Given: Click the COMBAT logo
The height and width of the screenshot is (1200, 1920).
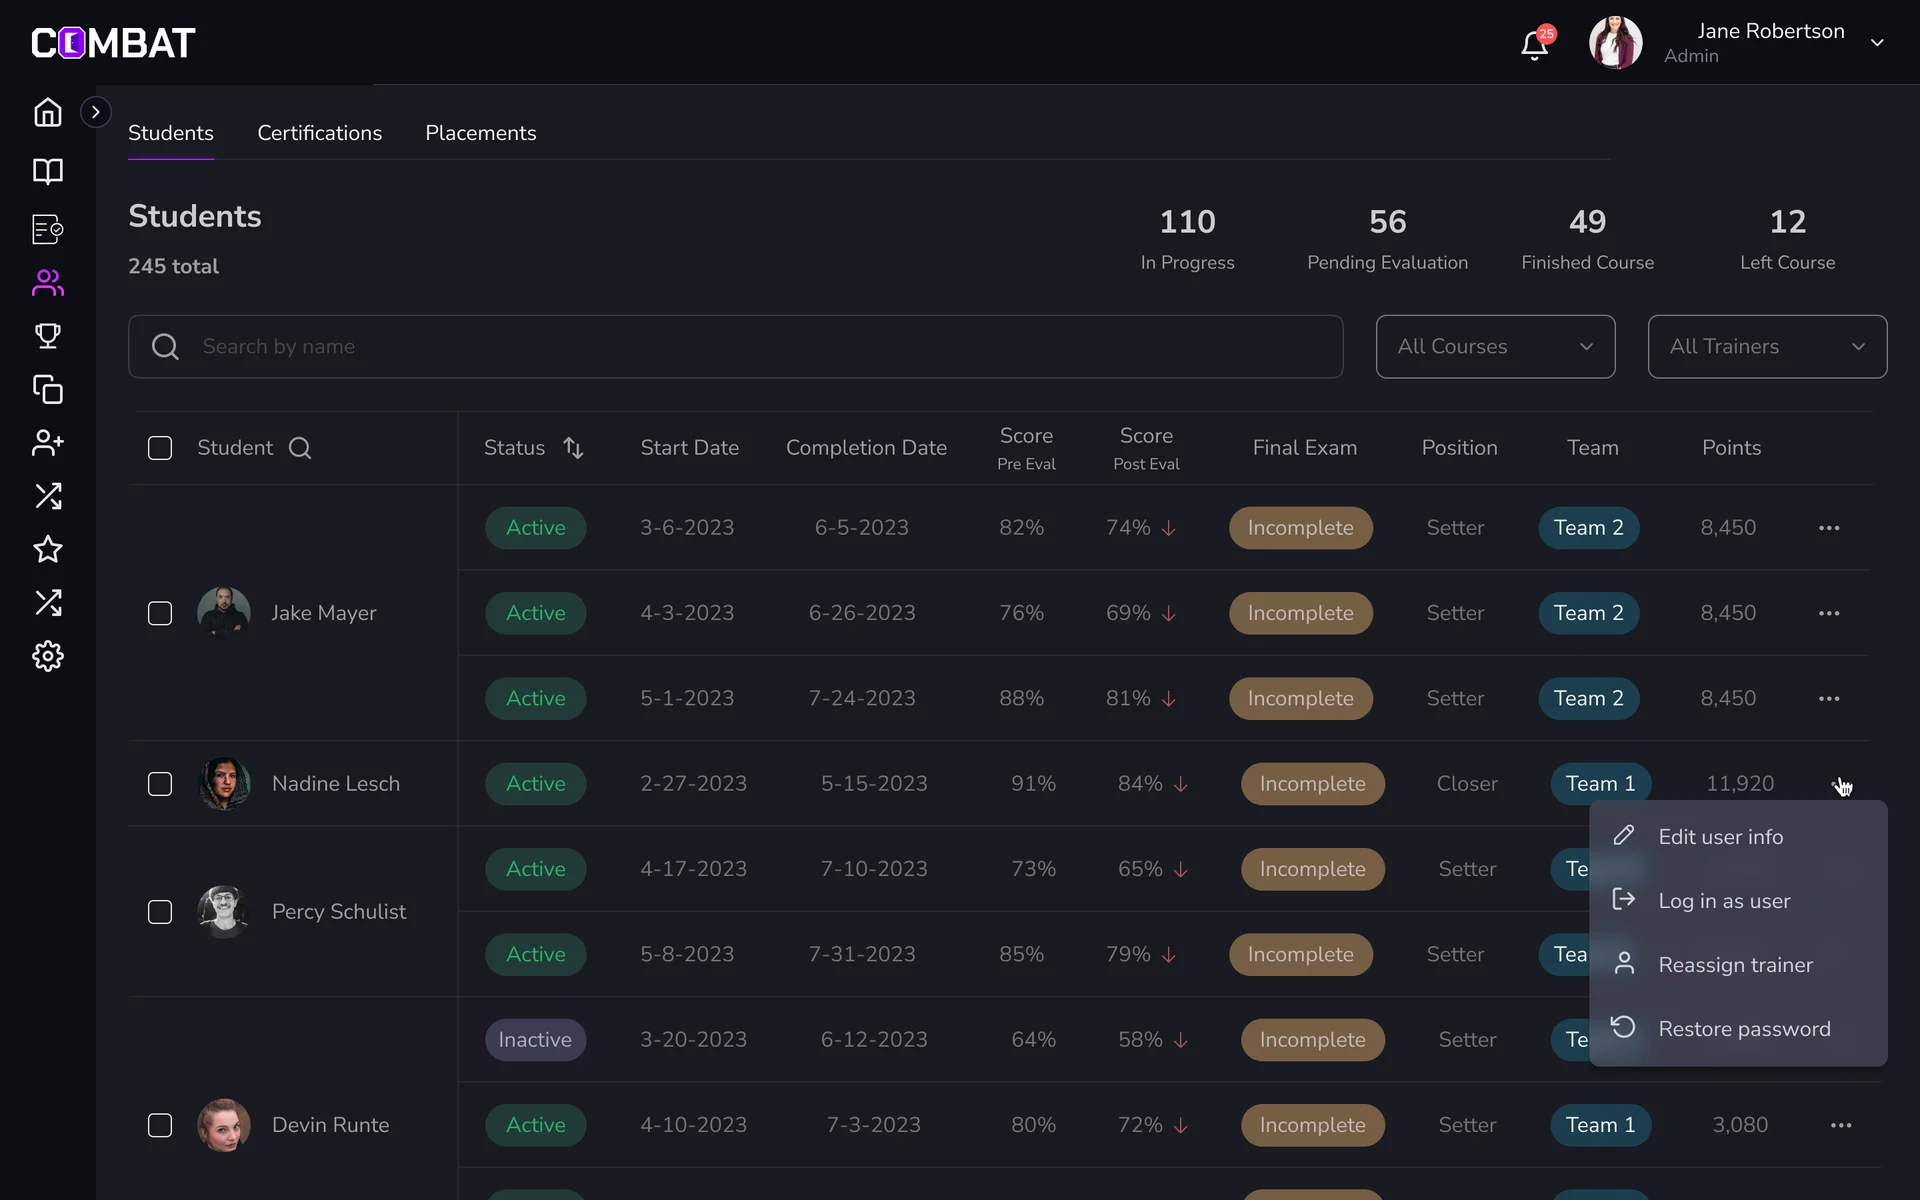Looking at the screenshot, I should [x=113, y=43].
